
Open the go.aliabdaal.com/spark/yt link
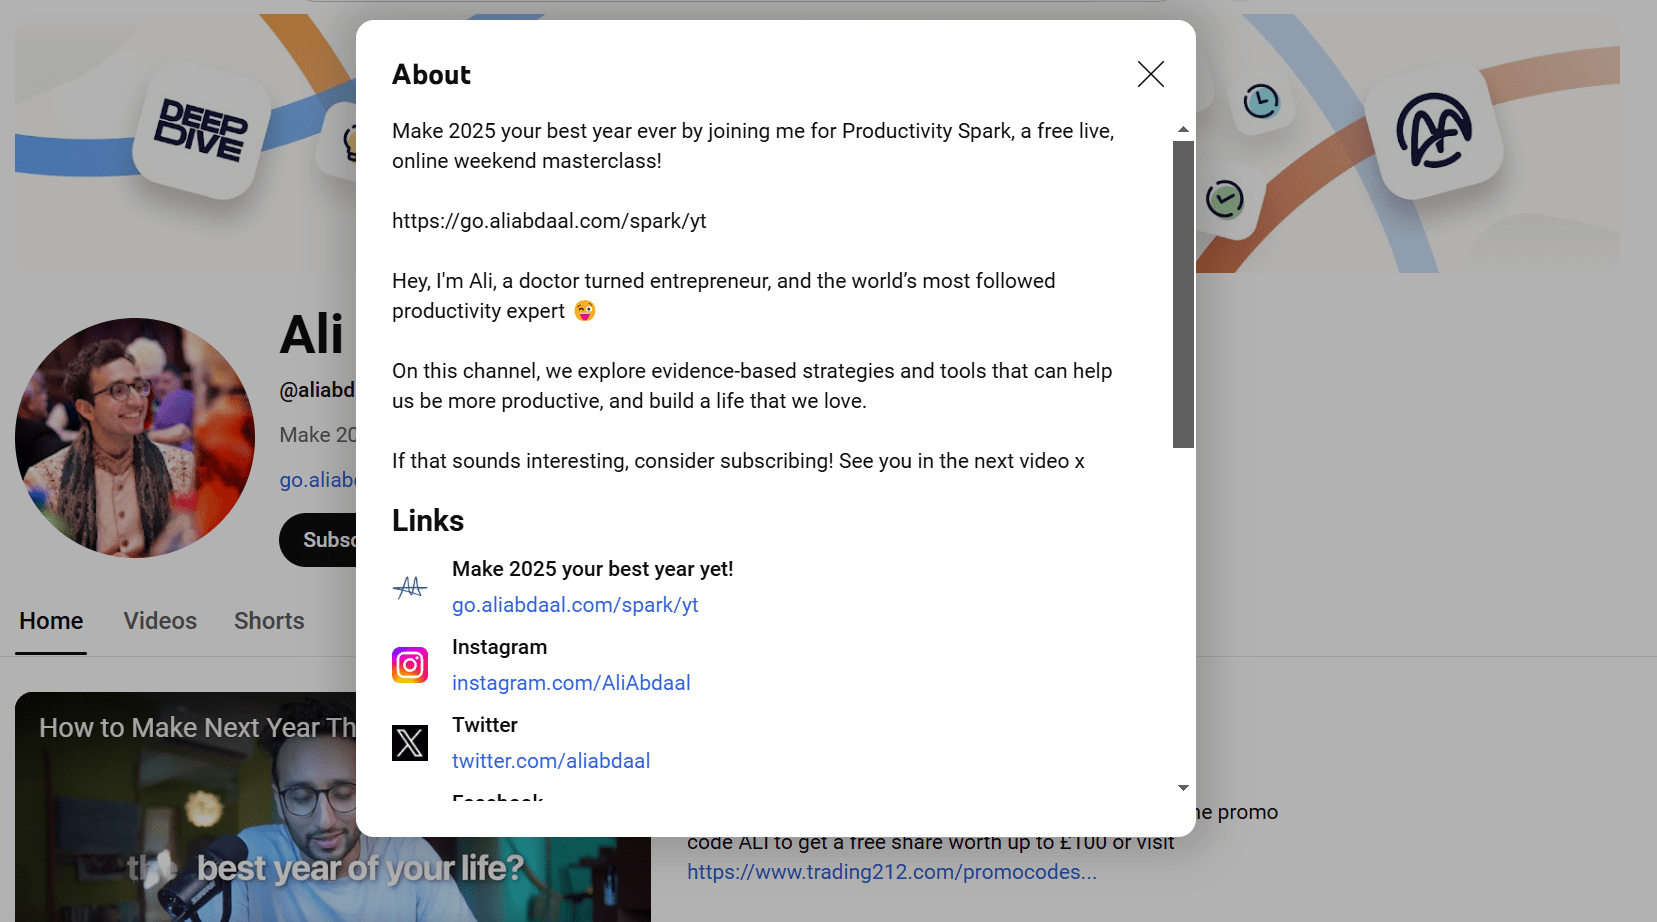[574, 604]
